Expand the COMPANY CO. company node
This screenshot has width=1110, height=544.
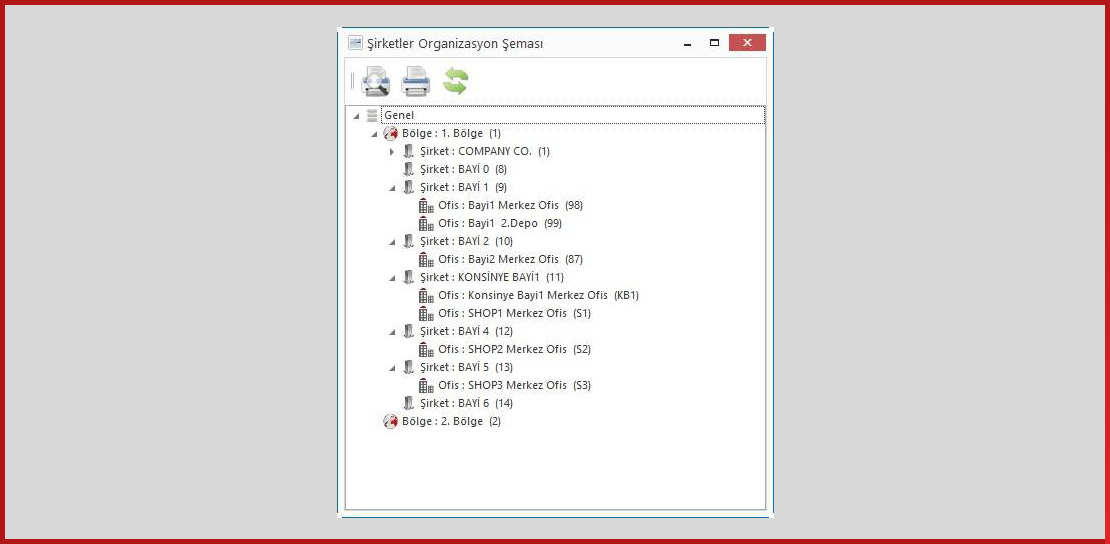pos(391,152)
